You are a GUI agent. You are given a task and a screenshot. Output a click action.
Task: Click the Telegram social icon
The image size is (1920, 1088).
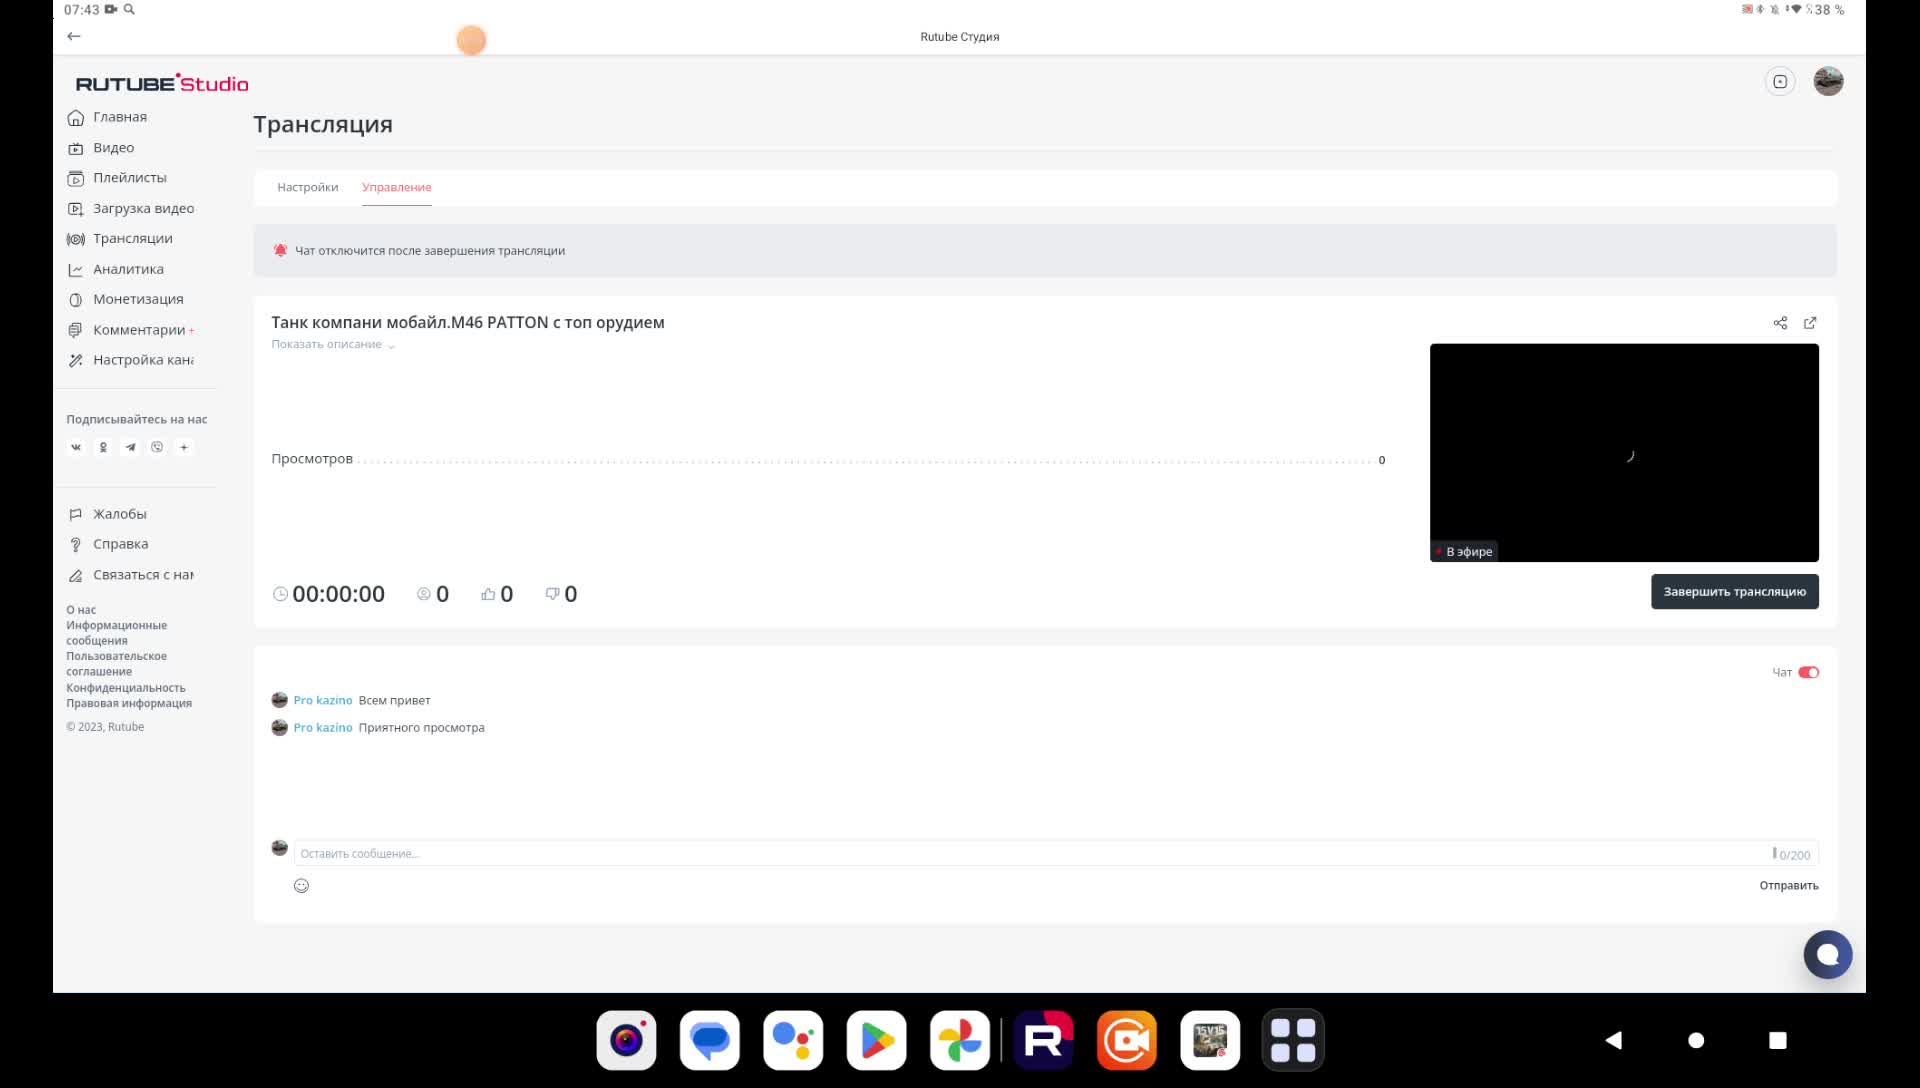(130, 448)
